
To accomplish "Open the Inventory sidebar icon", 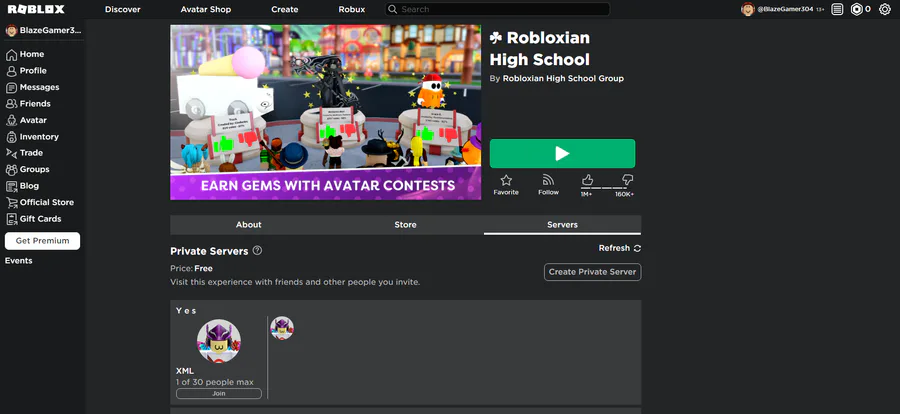I will (x=11, y=137).
